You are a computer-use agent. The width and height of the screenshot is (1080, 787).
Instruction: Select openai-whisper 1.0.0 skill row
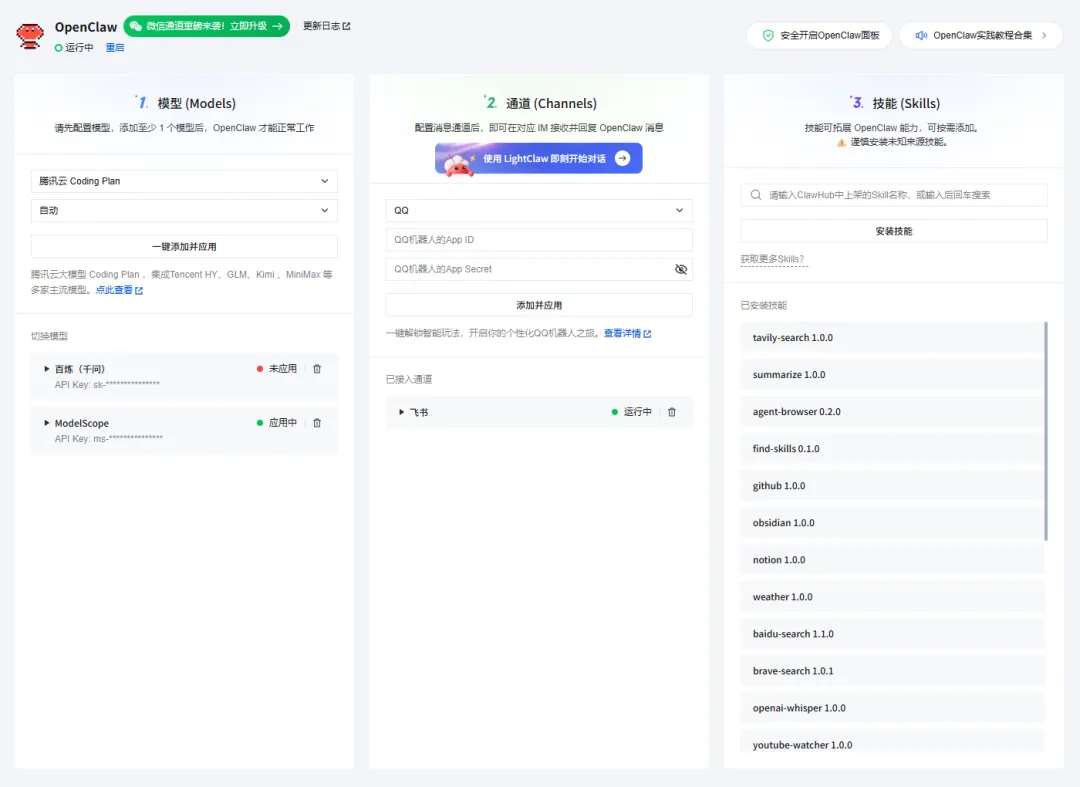[x=892, y=708]
